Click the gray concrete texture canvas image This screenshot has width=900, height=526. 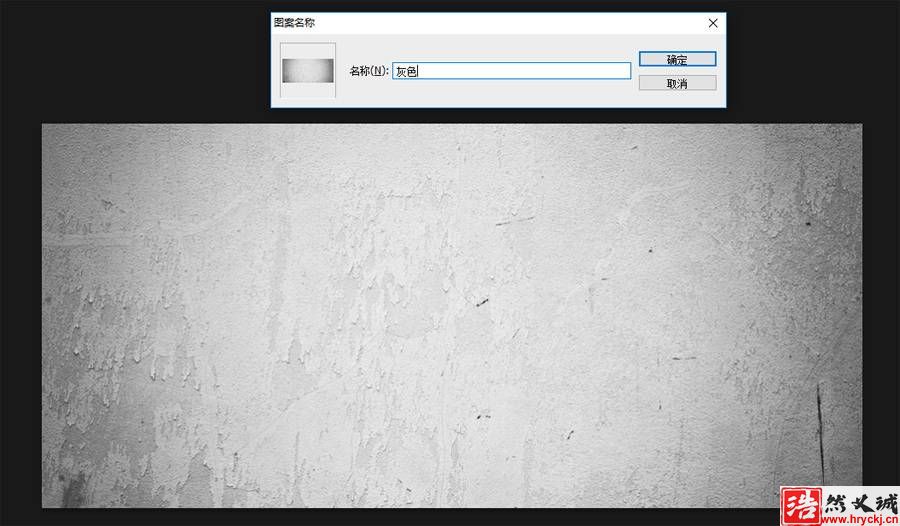pyautogui.click(x=452, y=315)
